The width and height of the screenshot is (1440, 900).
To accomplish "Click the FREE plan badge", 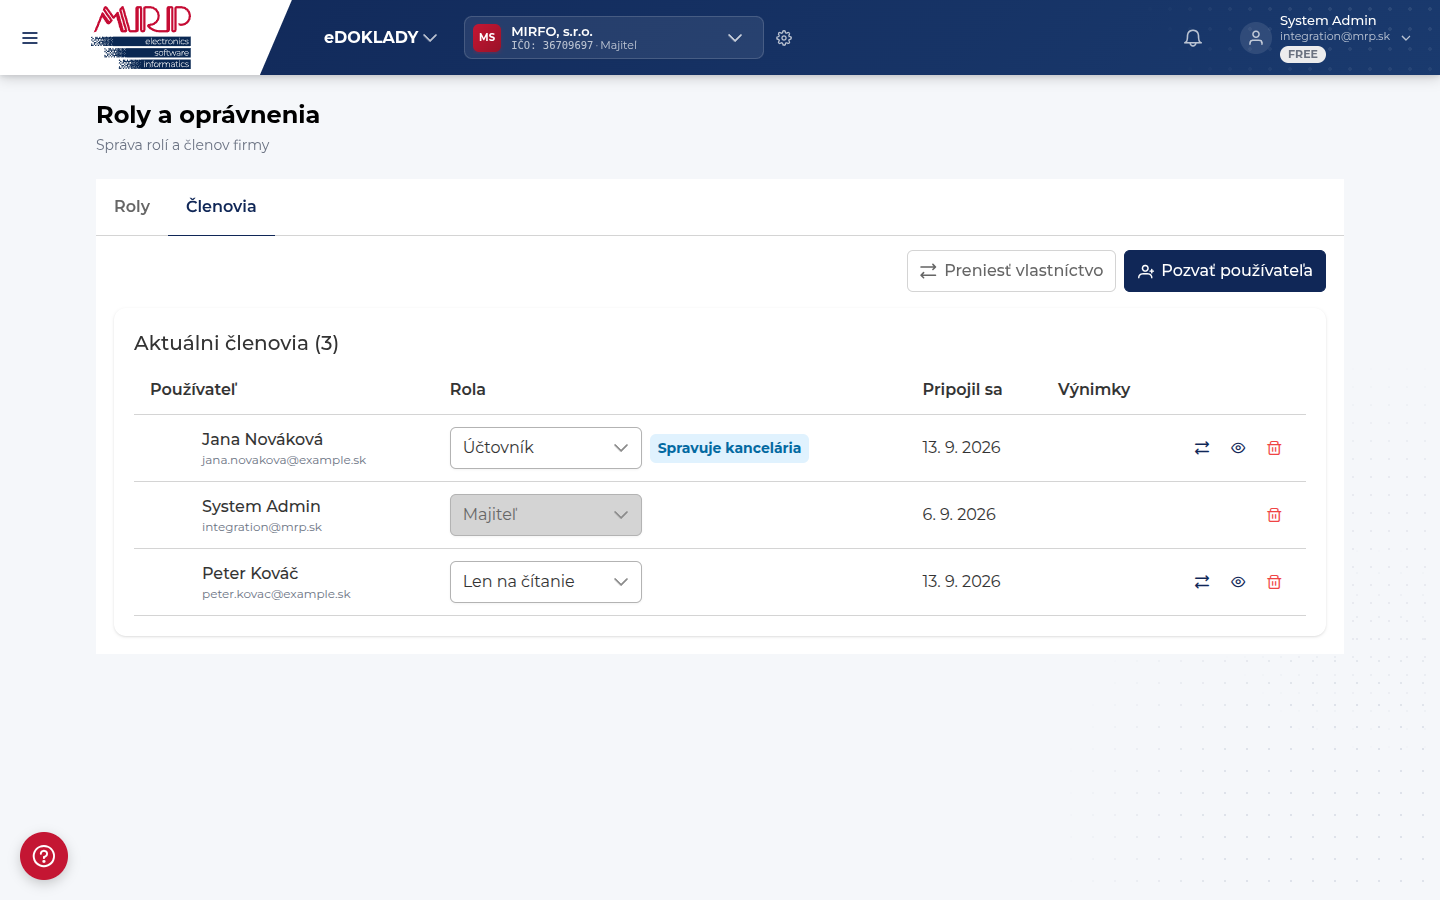I will pos(1303,55).
